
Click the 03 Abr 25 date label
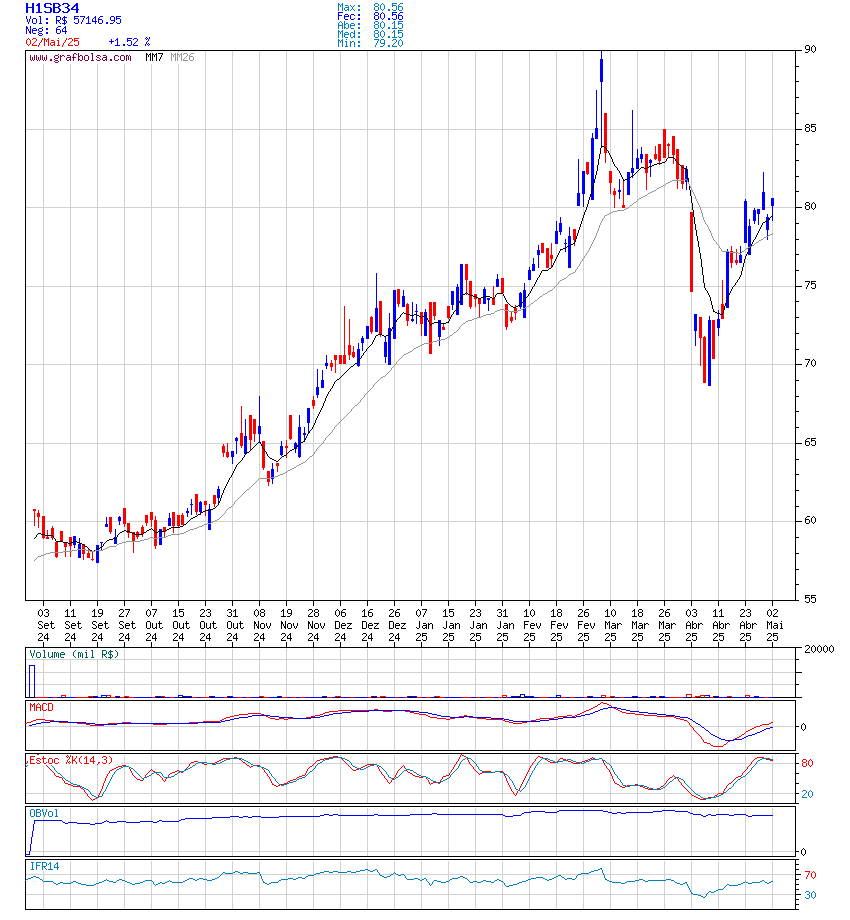click(692, 625)
